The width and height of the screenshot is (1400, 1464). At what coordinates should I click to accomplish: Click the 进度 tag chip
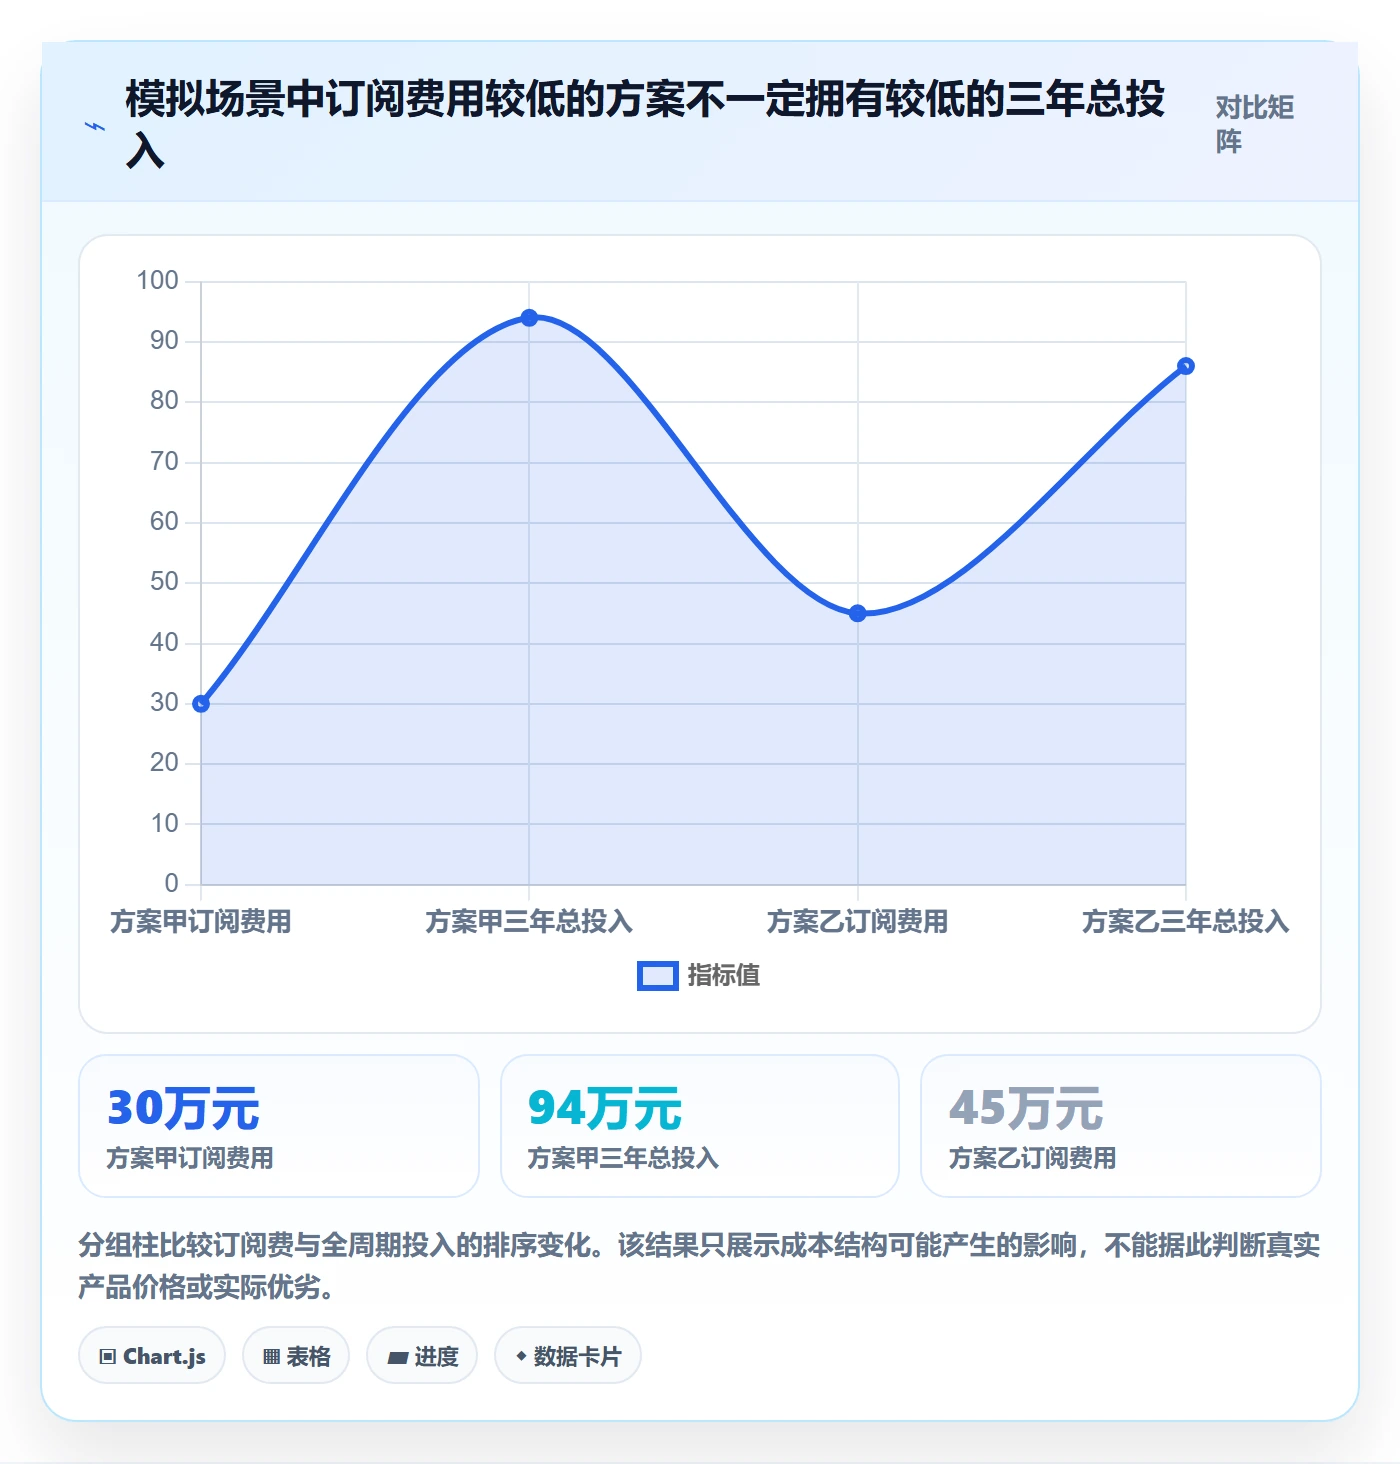tap(422, 1356)
